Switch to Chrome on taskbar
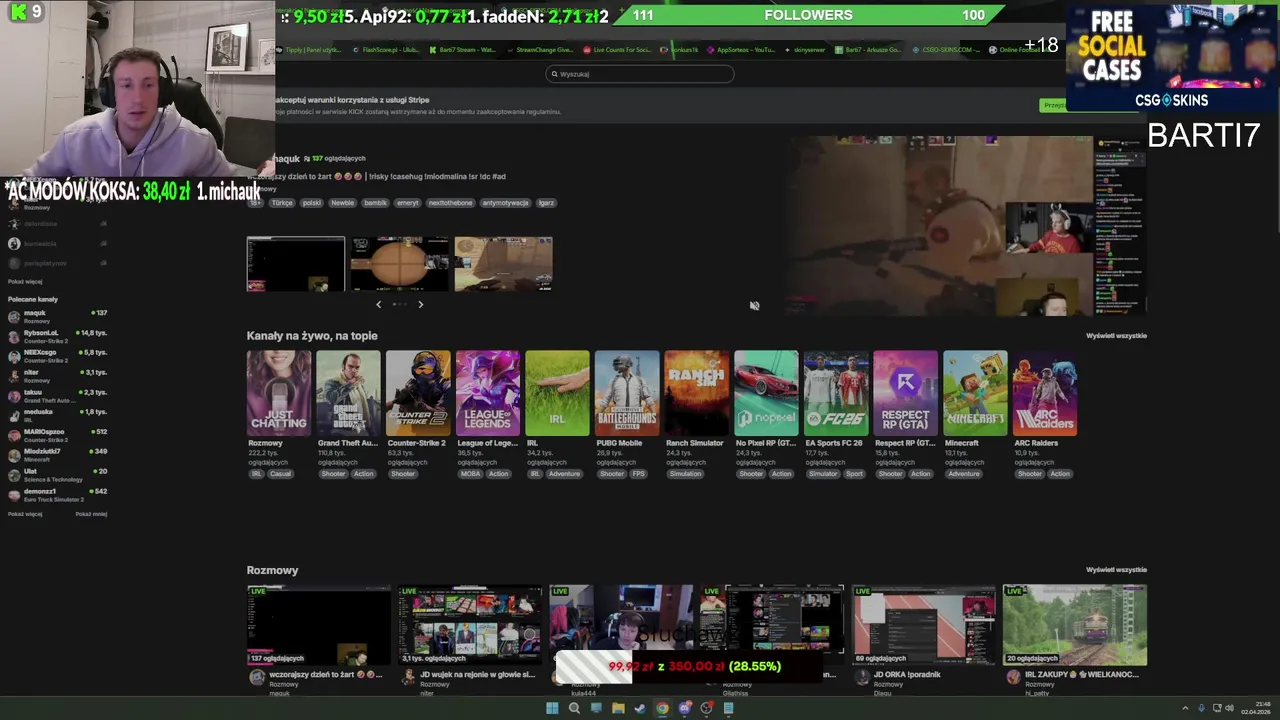 662,708
